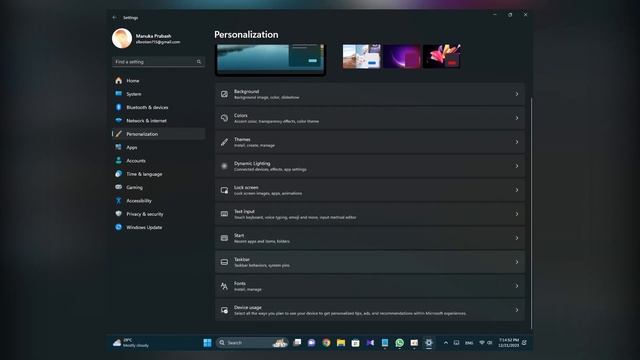Image resolution: width=640 pixels, height=360 pixels.
Task: Open Lock screen settings row
Action: [370, 190]
